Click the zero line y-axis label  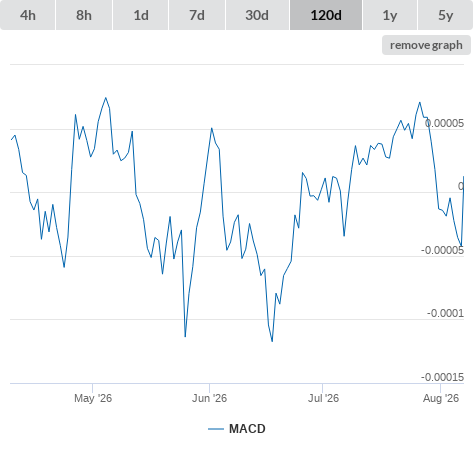(x=461, y=186)
